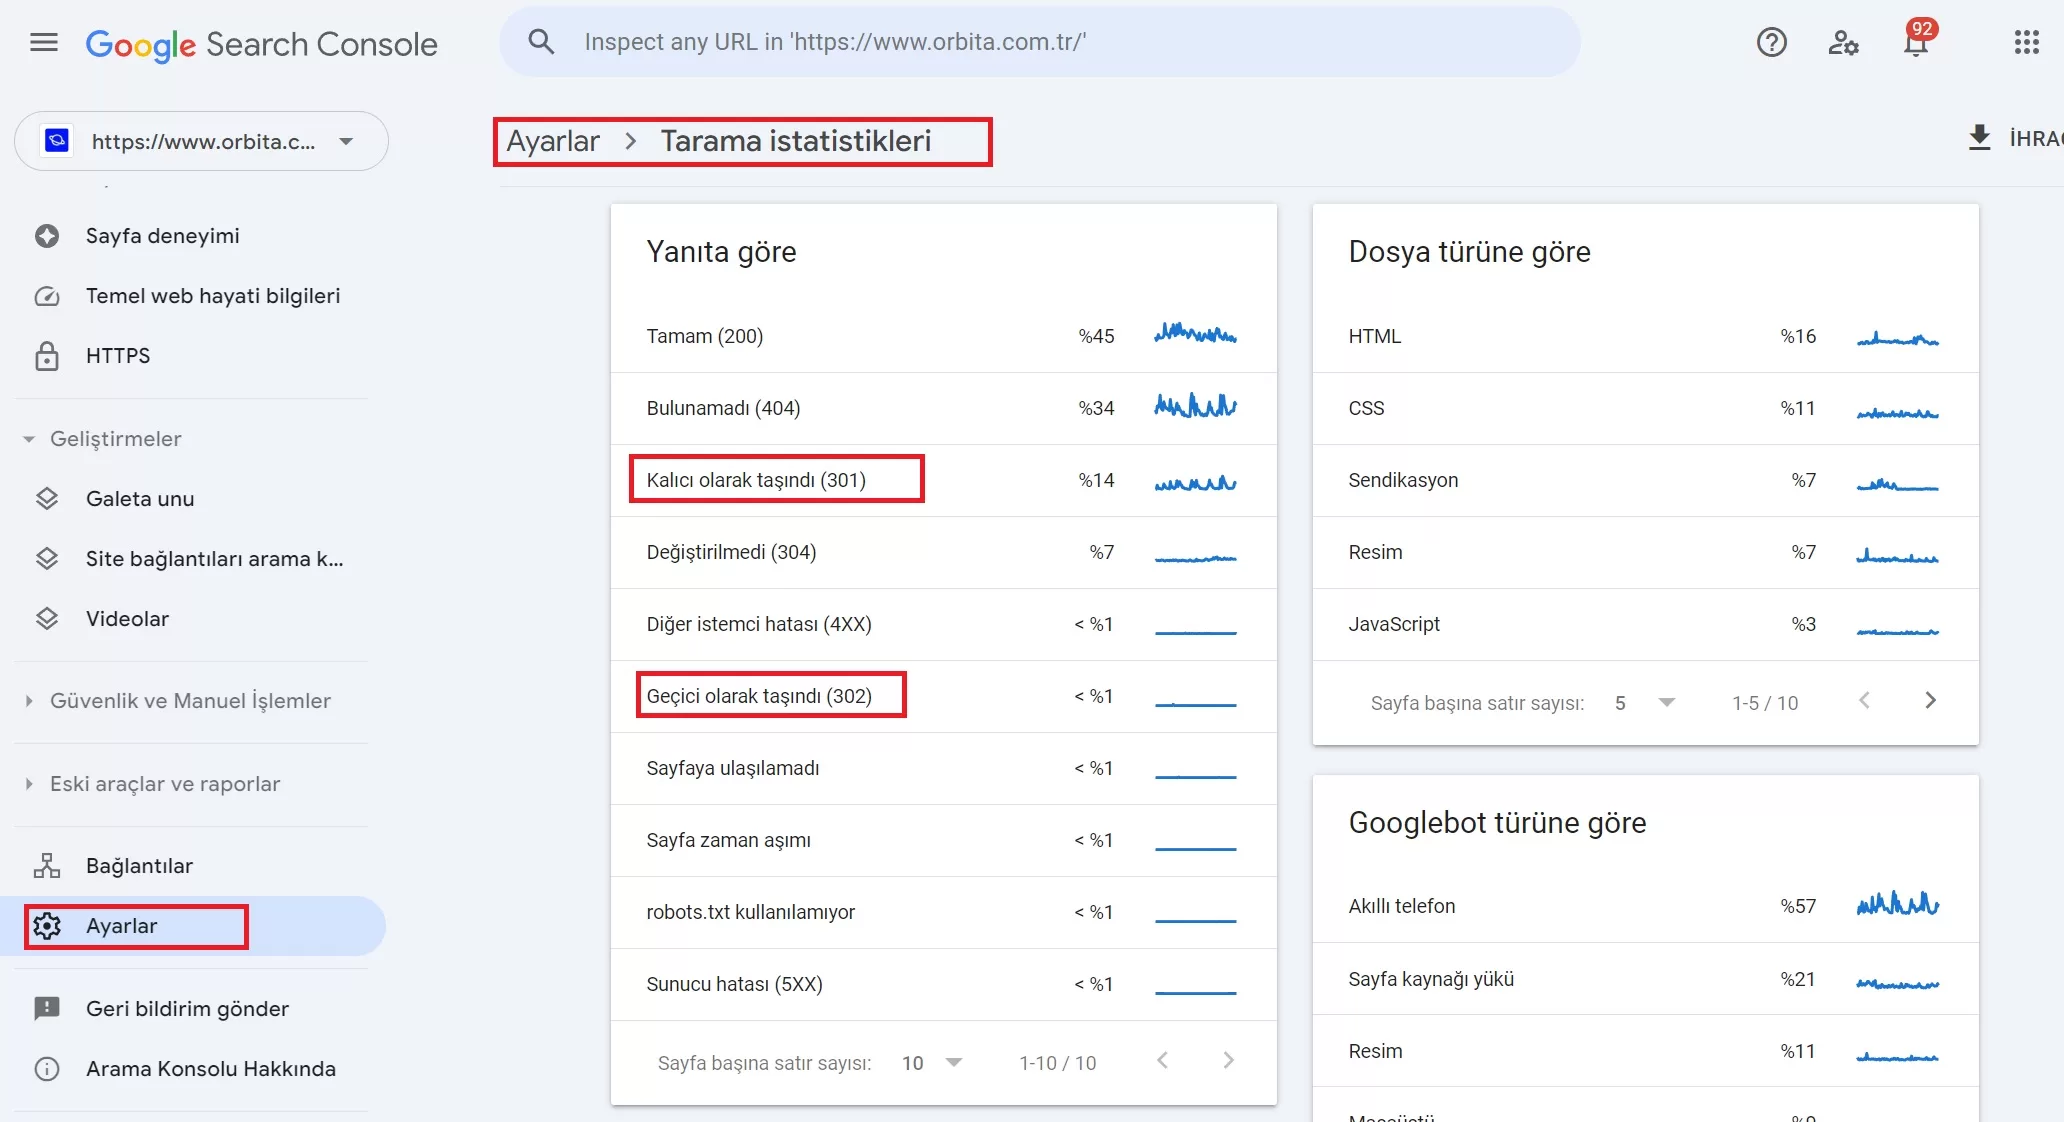Open Sunucu hatası (5XX) row
The image size is (2064, 1122).
[943, 984]
